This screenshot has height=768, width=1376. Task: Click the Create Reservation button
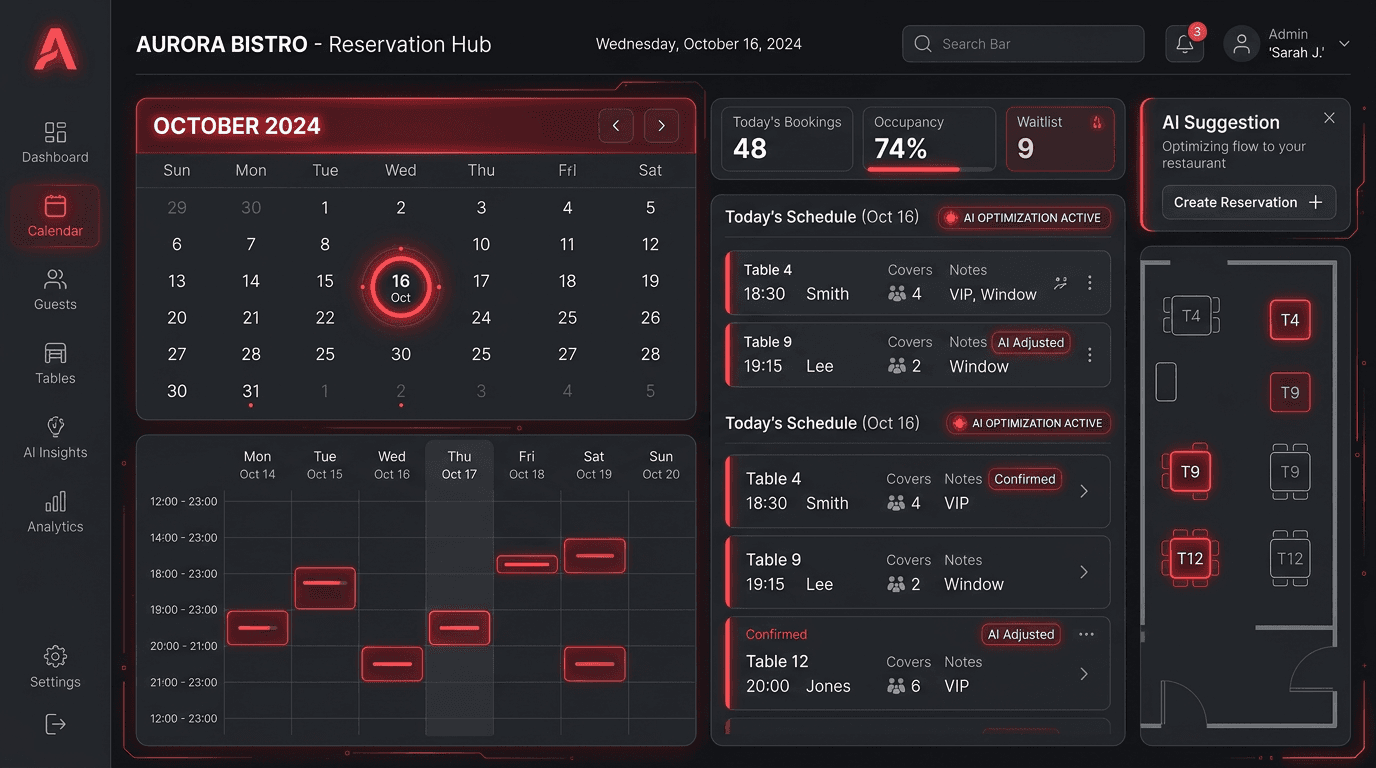pyautogui.click(x=1248, y=202)
